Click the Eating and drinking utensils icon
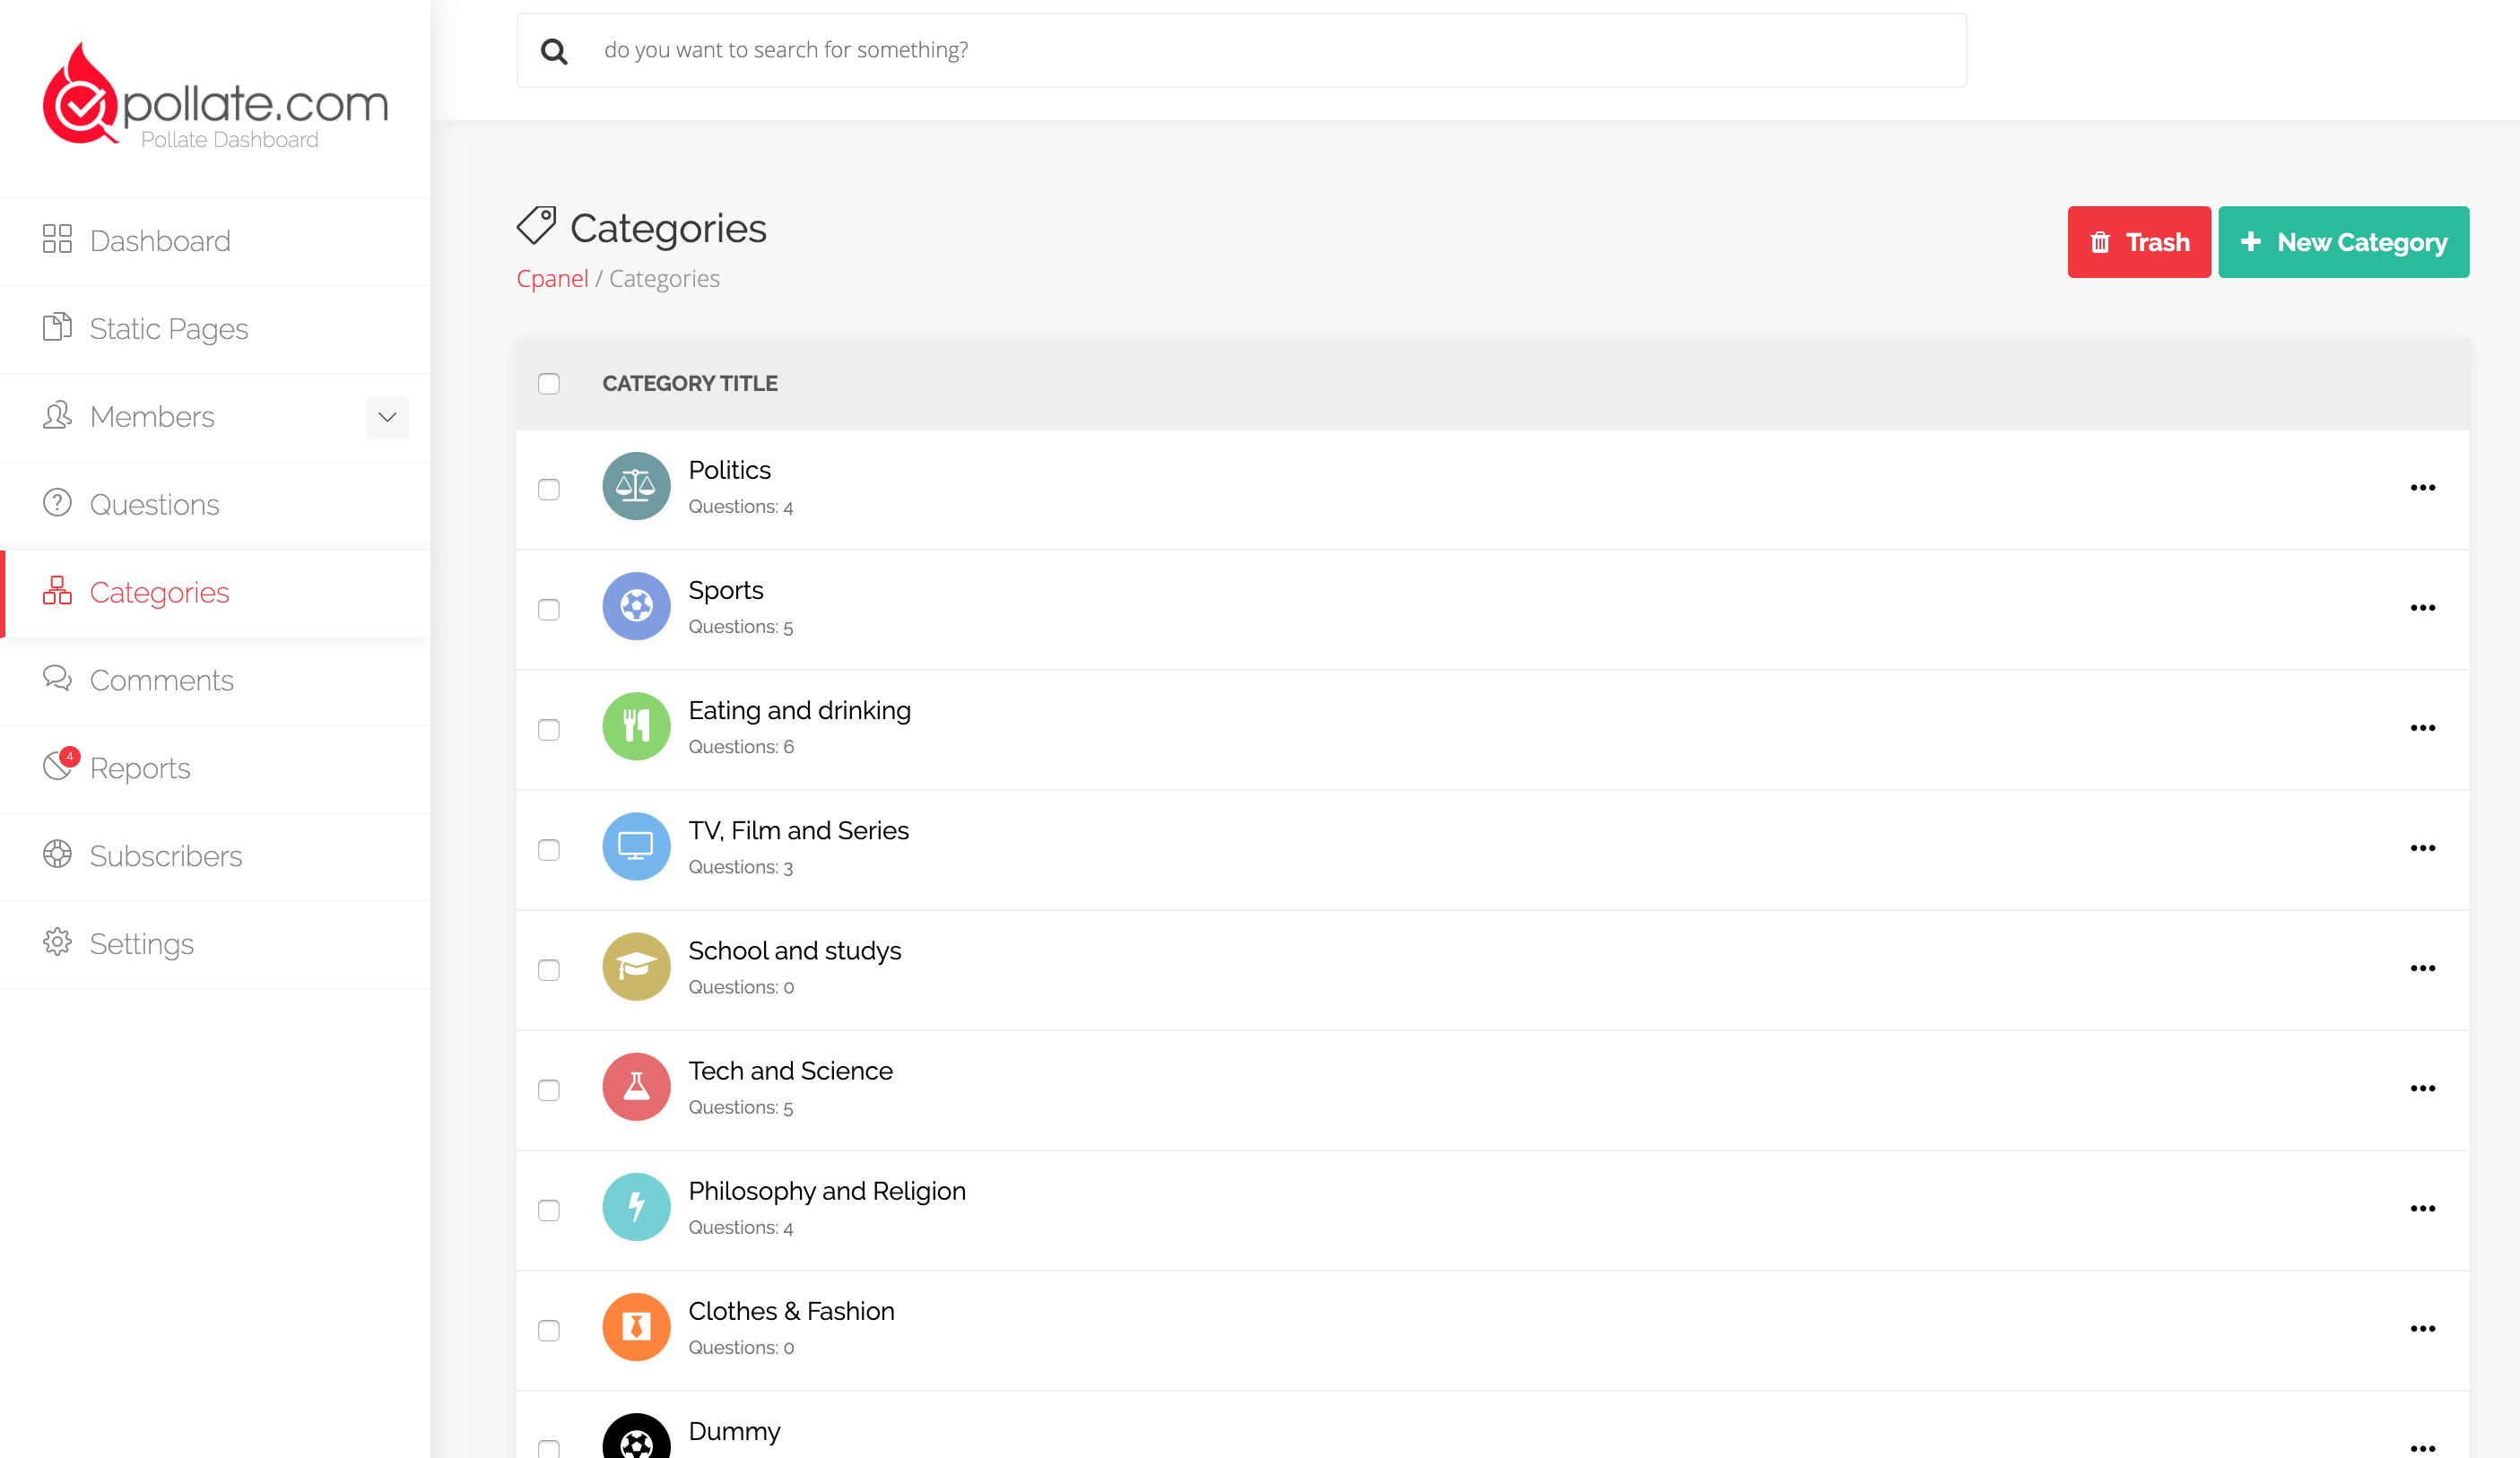 [x=636, y=726]
